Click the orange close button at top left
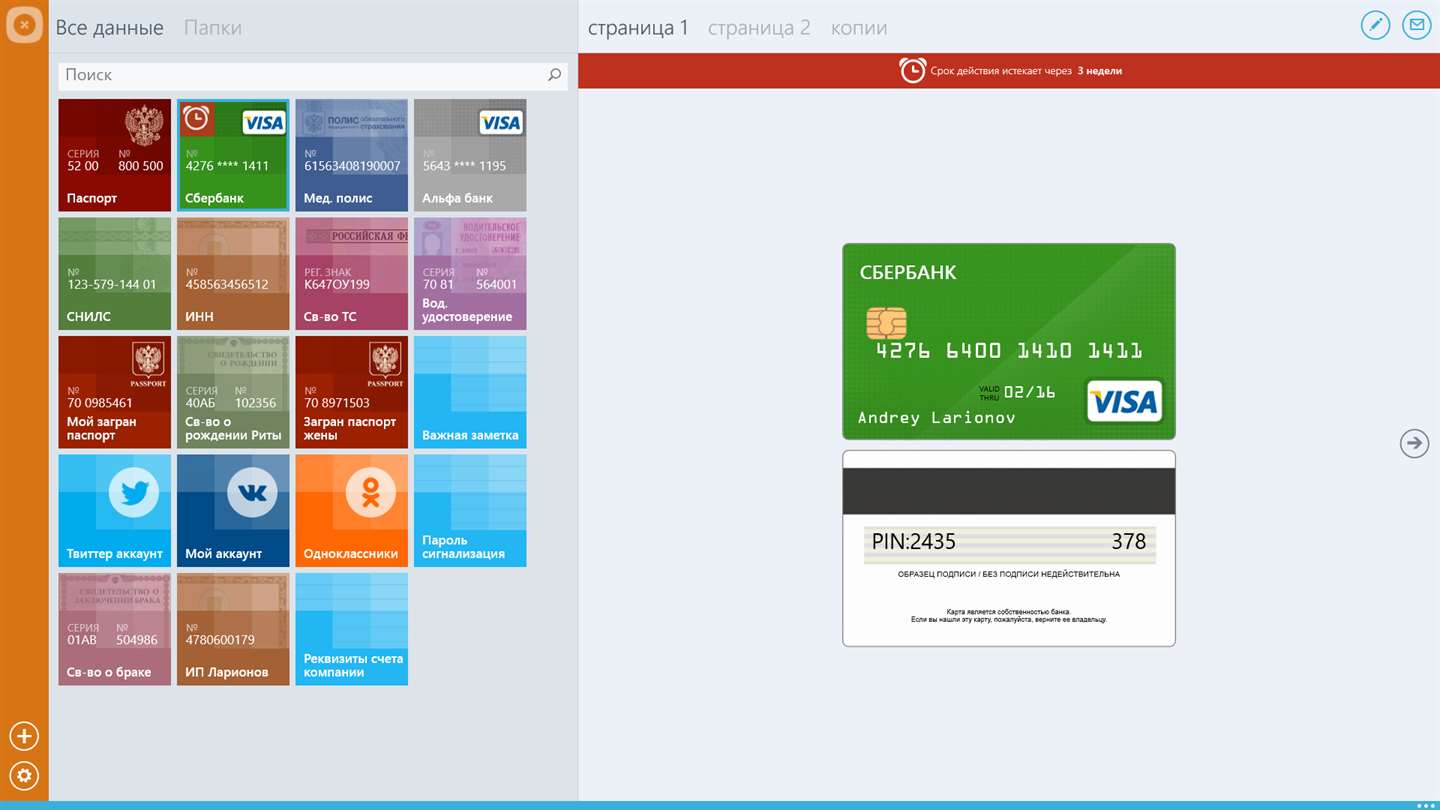The width and height of the screenshot is (1440, 810). pos(24,24)
